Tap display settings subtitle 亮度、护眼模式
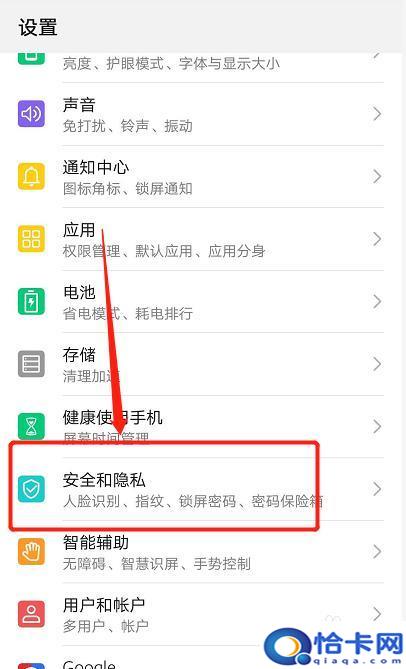Image resolution: width=406 pixels, height=669 pixels. tap(113, 64)
